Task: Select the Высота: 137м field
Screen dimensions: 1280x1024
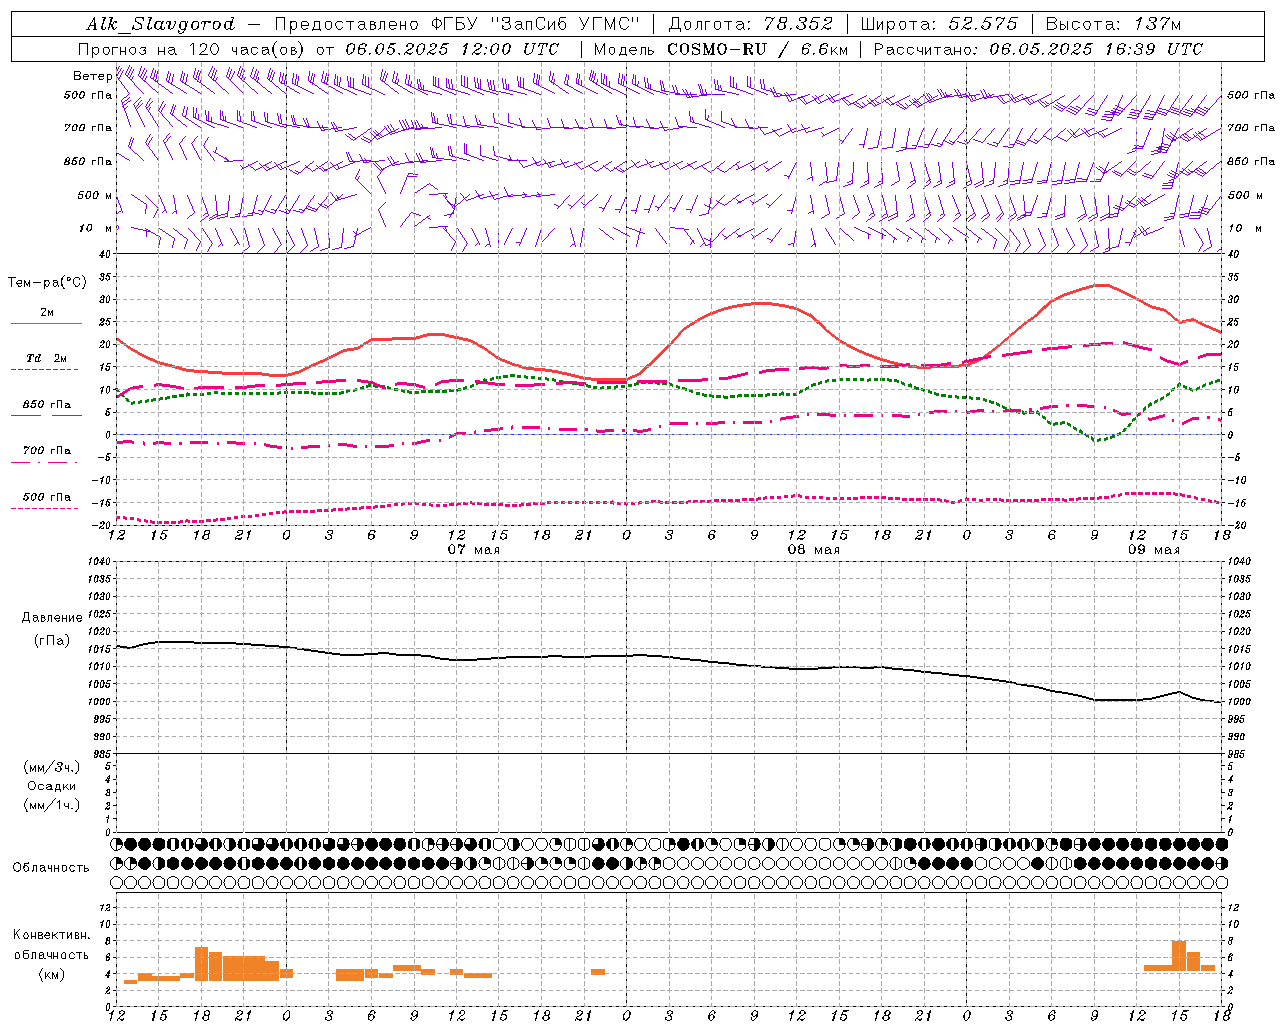Action: pyautogui.click(x=1113, y=24)
